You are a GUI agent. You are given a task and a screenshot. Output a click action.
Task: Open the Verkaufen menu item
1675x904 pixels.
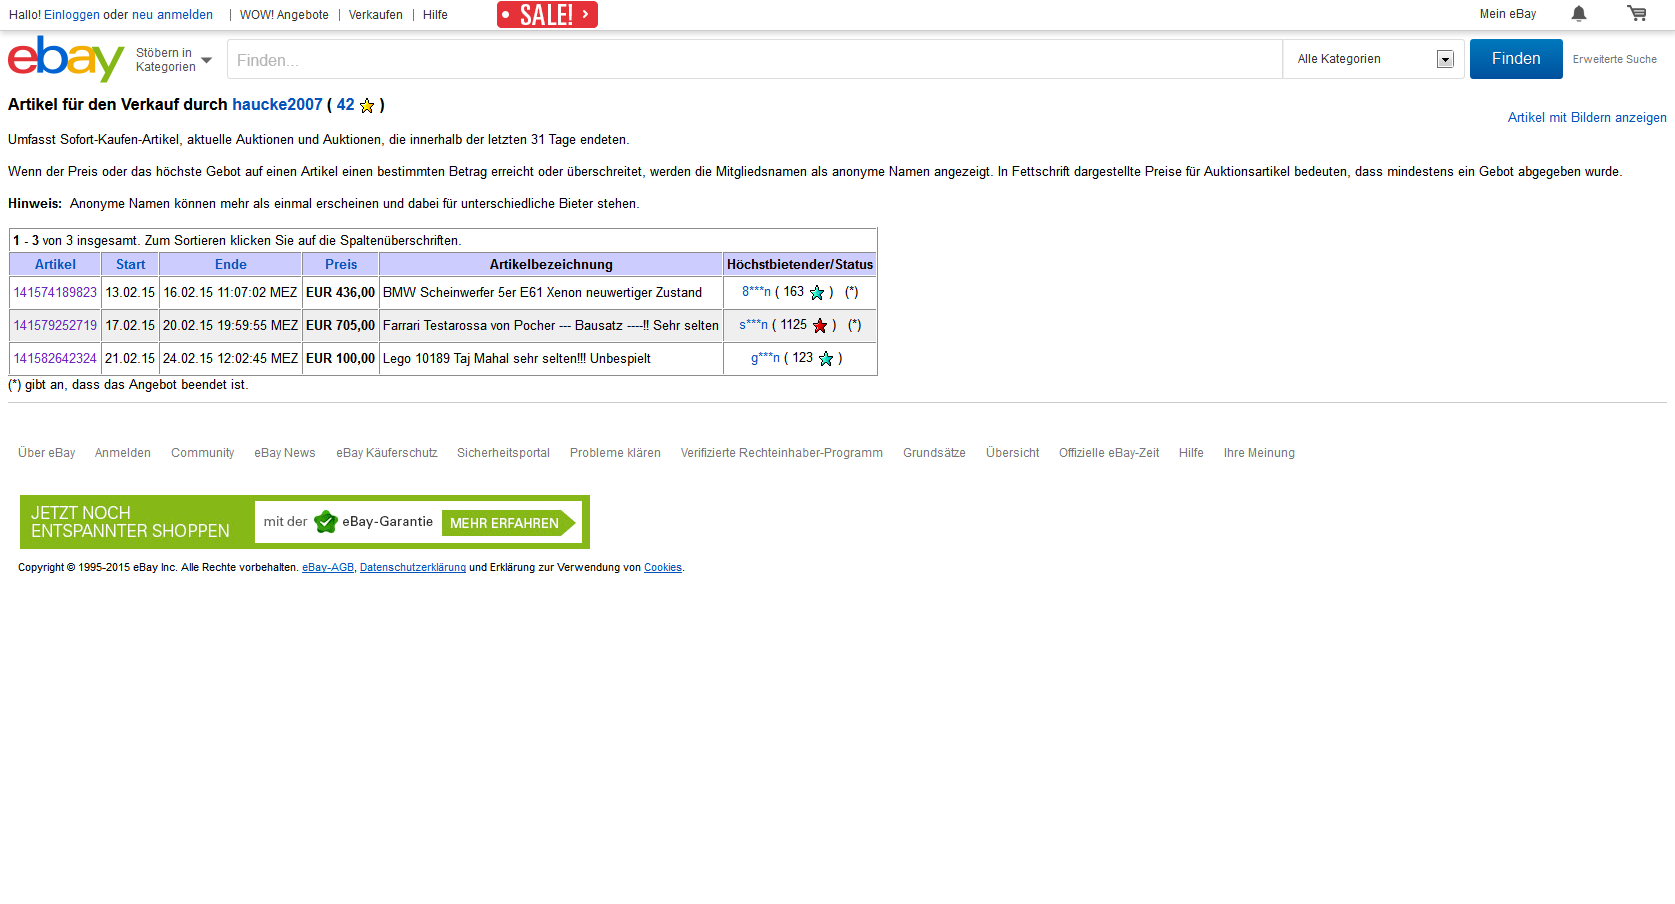coord(376,15)
